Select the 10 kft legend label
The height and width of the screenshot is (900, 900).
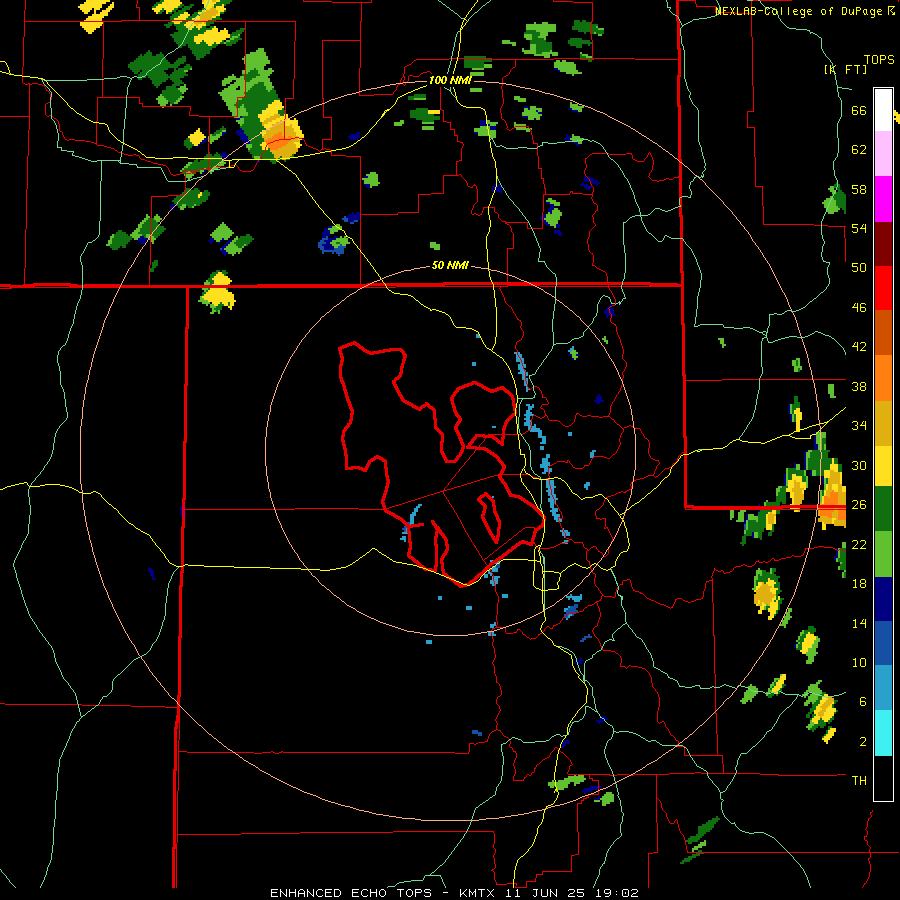(x=859, y=662)
